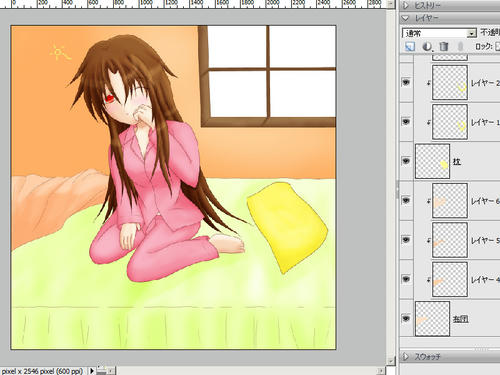Click the レイヤー 1 layer name
The height and width of the screenshot is (375, 500).
click(x=485, y=122)
